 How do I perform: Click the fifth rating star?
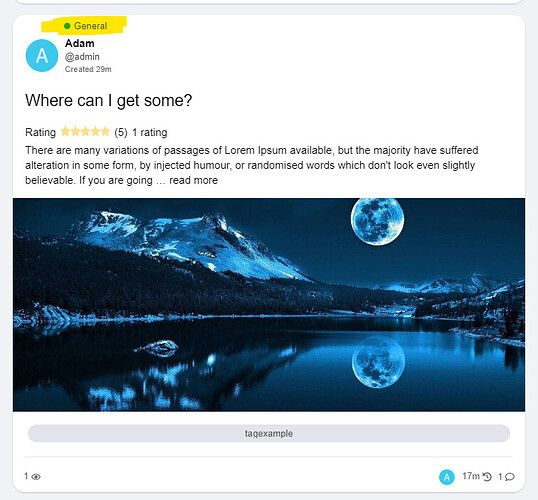tap(105, 132)
